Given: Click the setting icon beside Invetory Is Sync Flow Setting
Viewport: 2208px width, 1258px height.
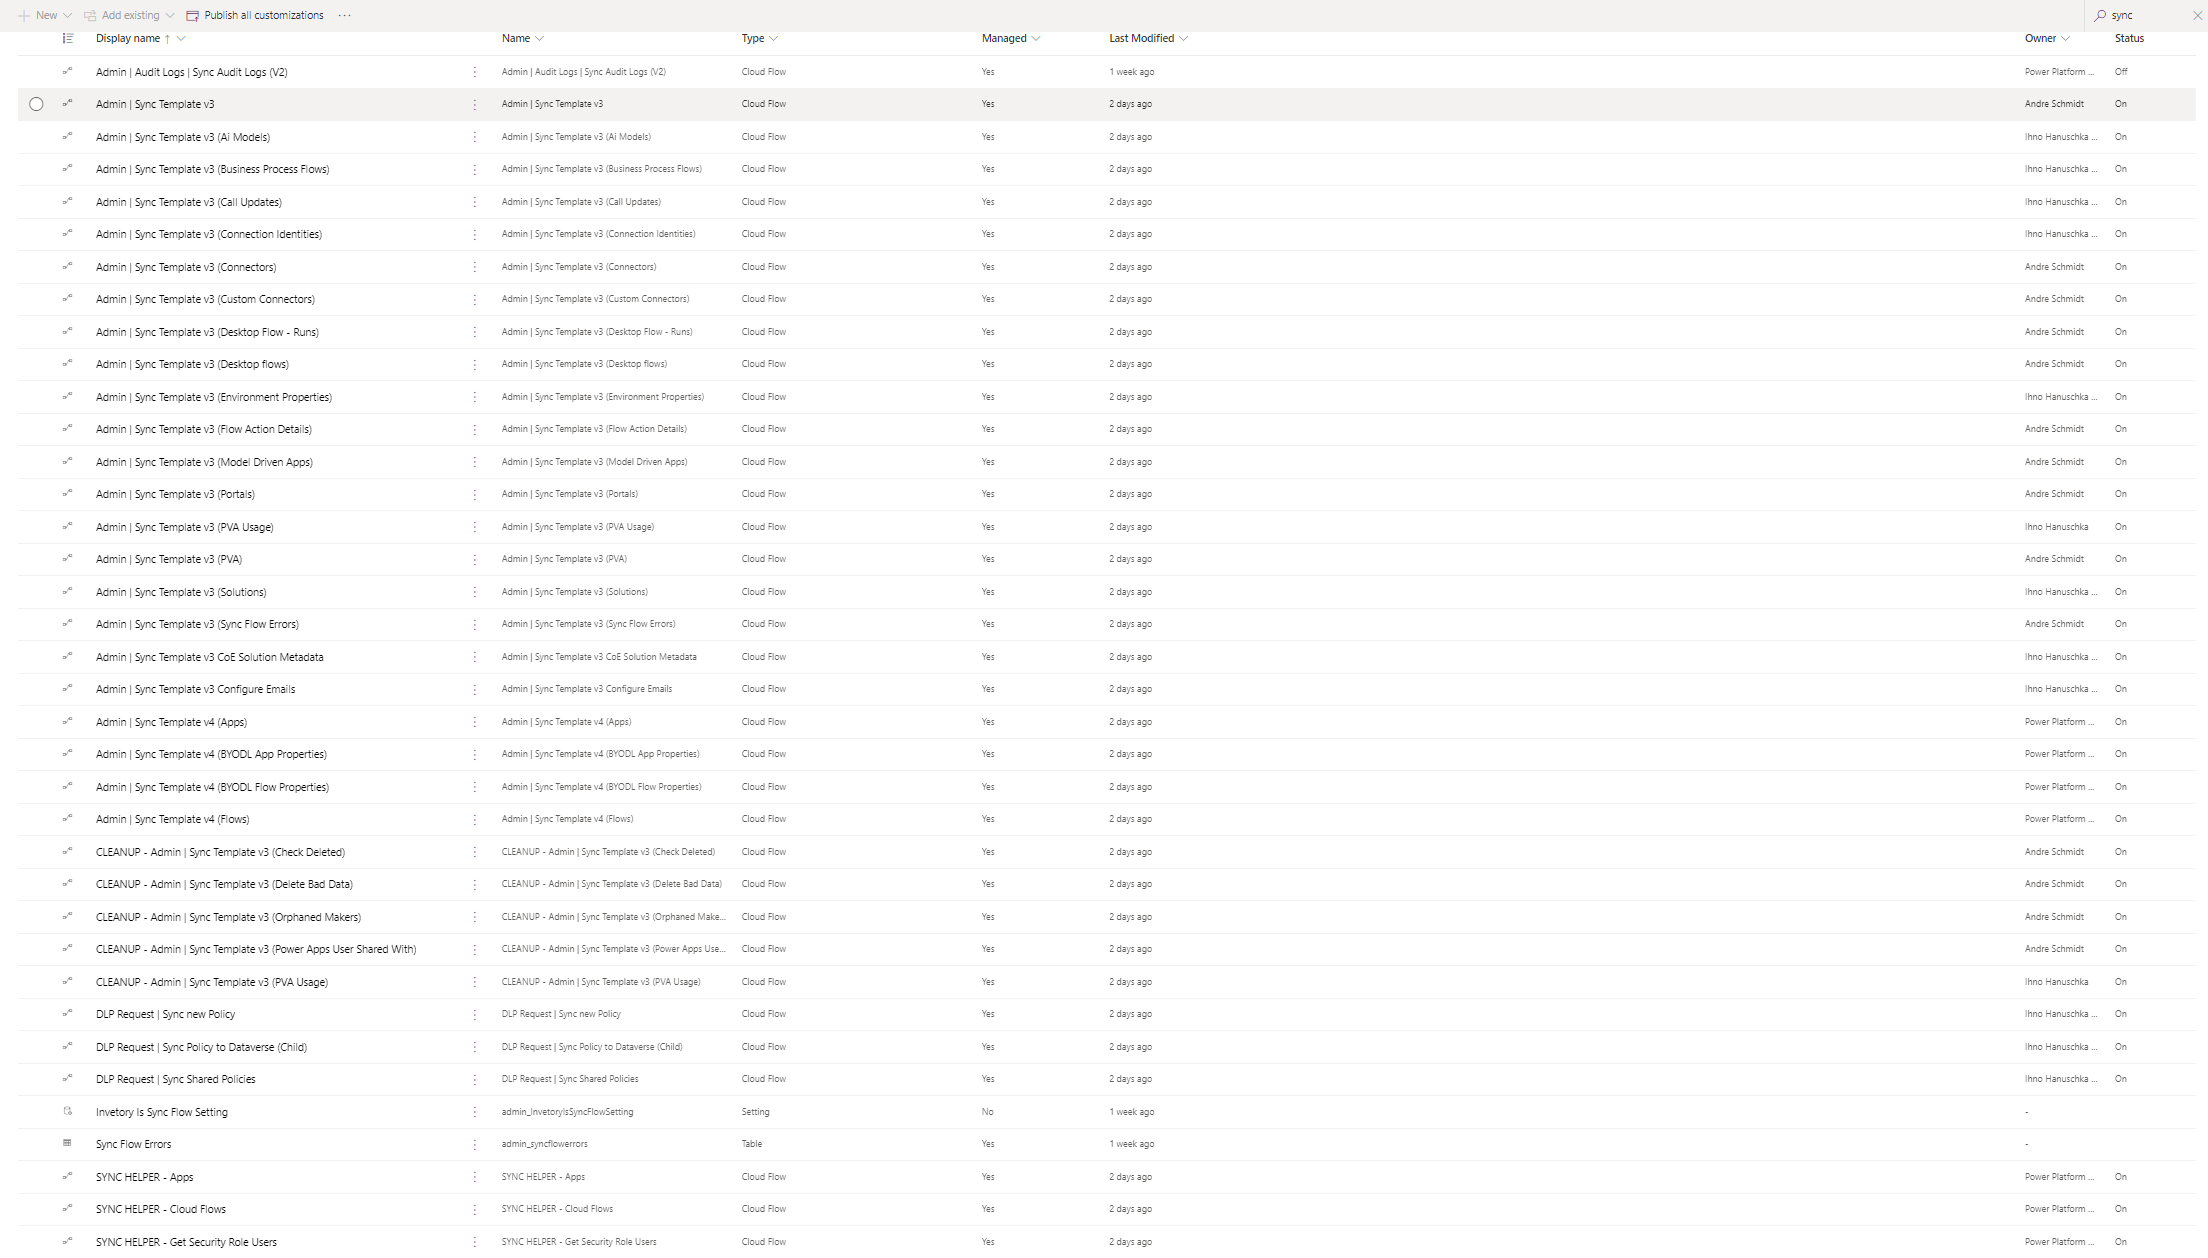Looking at the screenshot, I should click(x=67, y=1111).
